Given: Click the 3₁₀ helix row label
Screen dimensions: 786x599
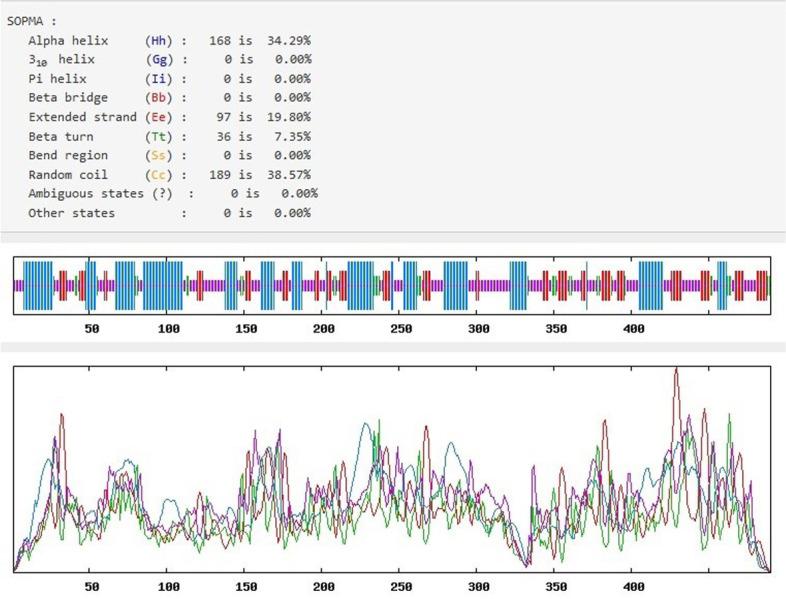Looking at the screenshot, I should (61, 59).
